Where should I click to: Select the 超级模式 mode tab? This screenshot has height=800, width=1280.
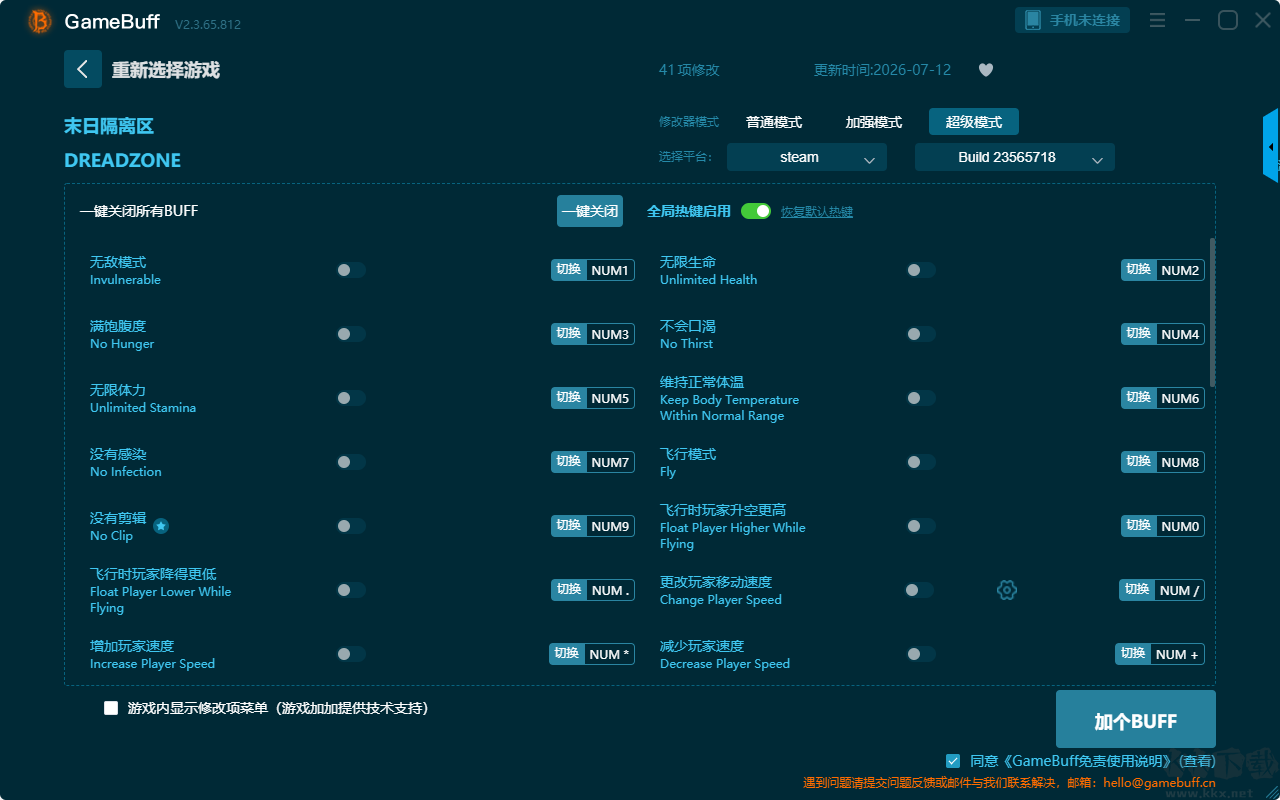point(974,122)
